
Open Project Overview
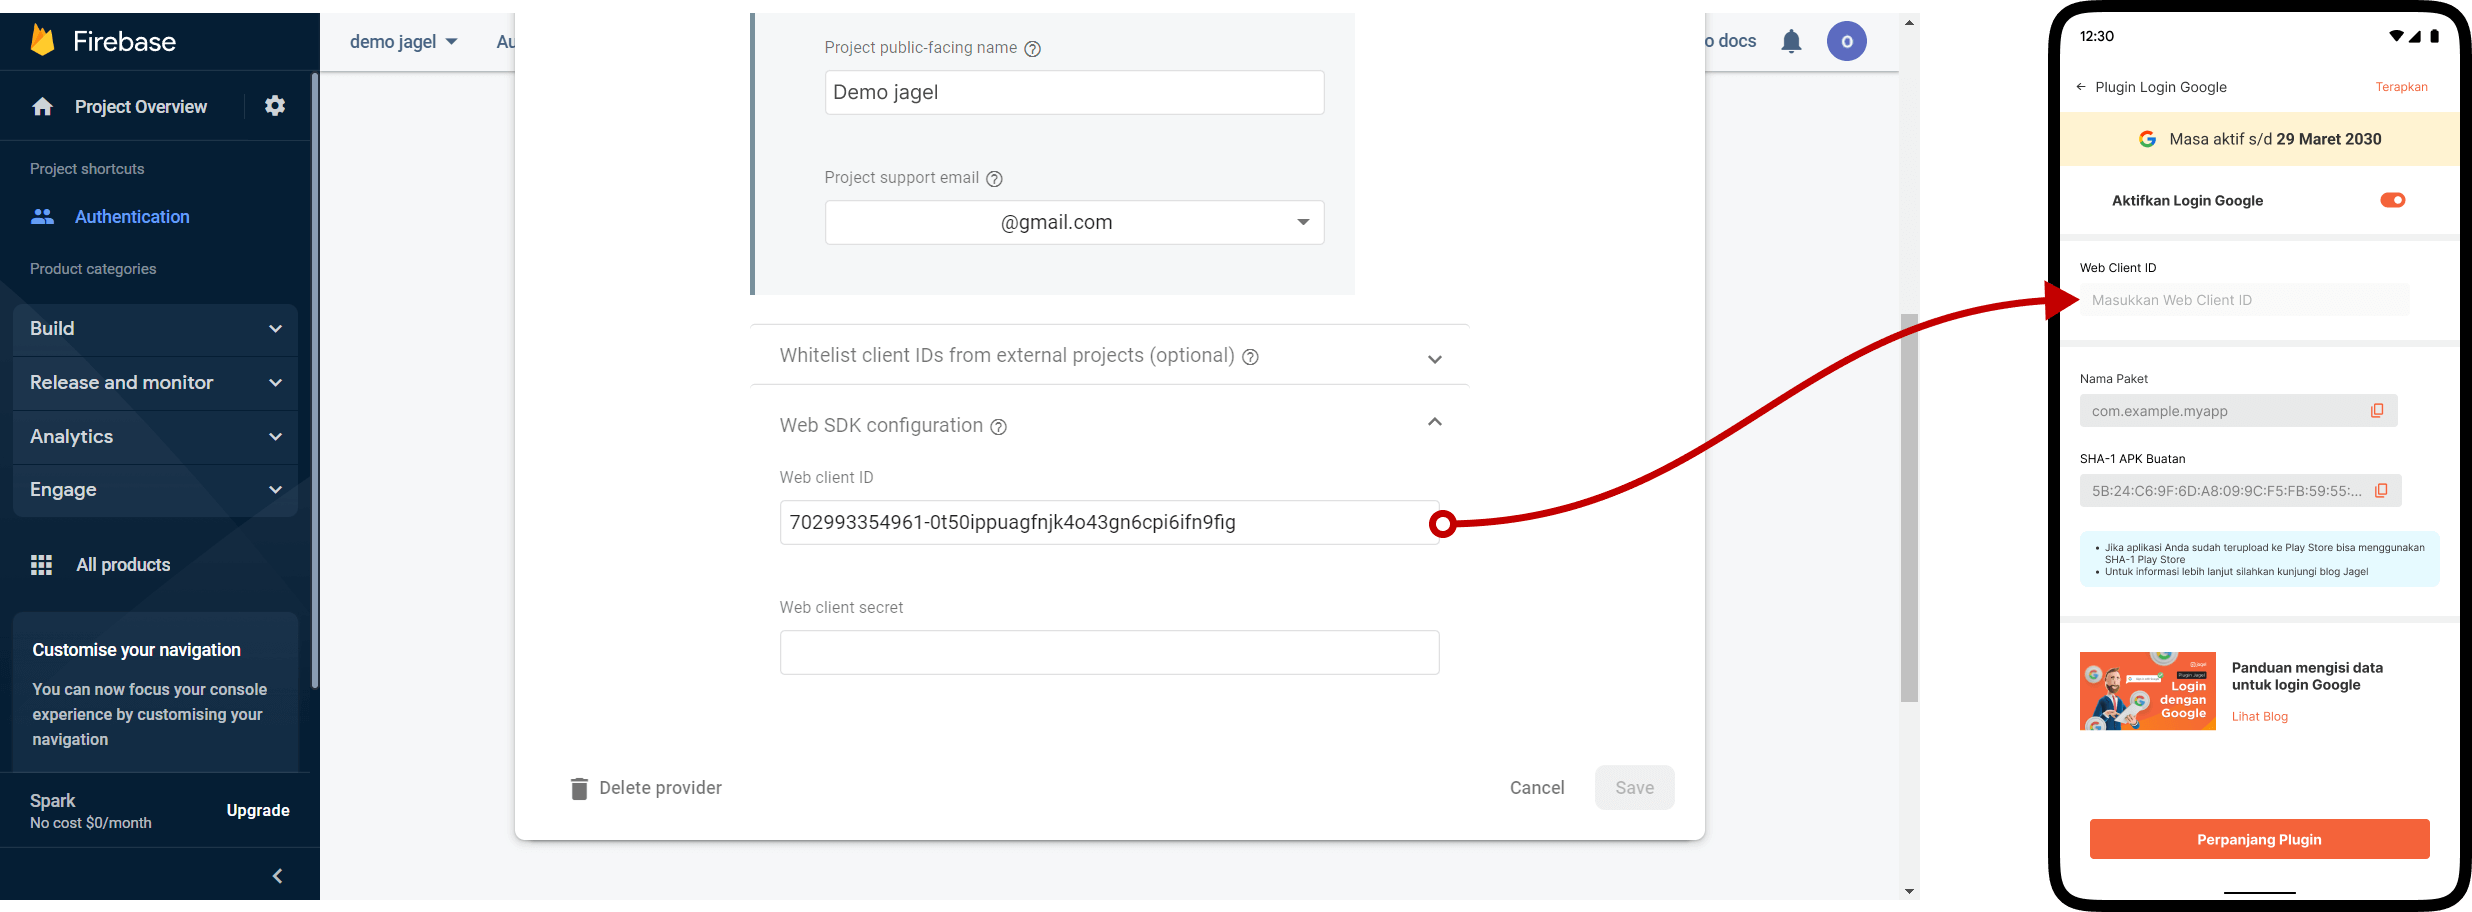tap(141, 106)
